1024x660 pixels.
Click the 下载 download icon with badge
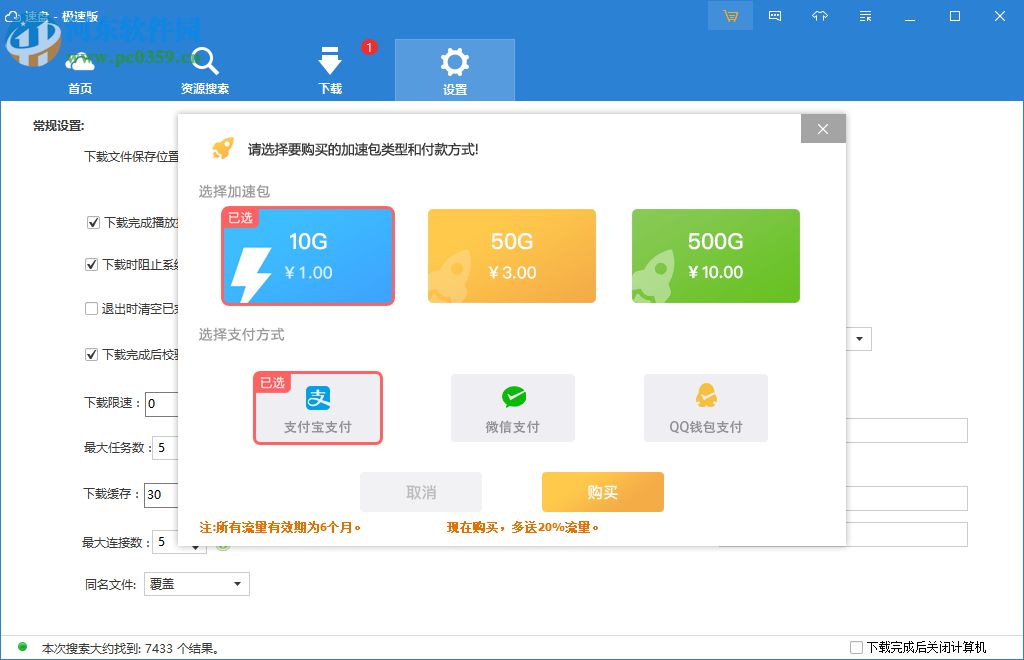330,67
